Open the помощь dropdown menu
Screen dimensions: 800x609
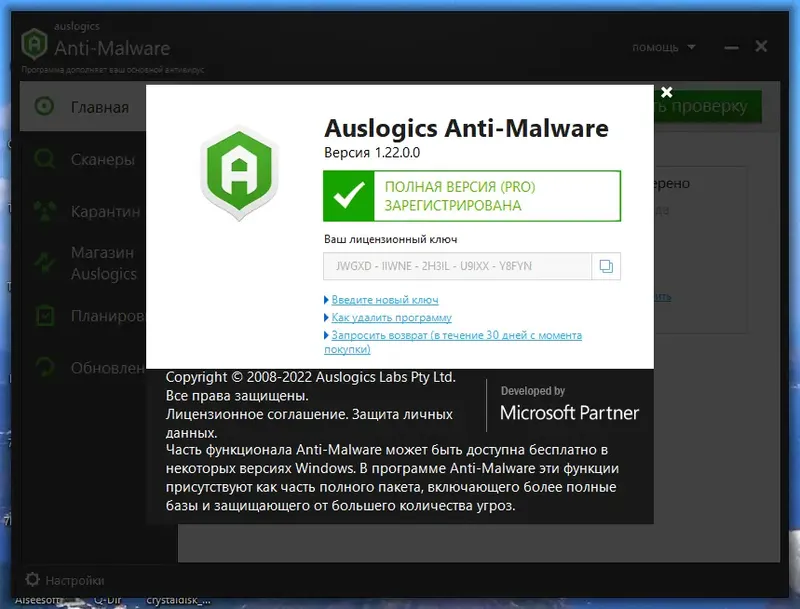tap(655, 48)
